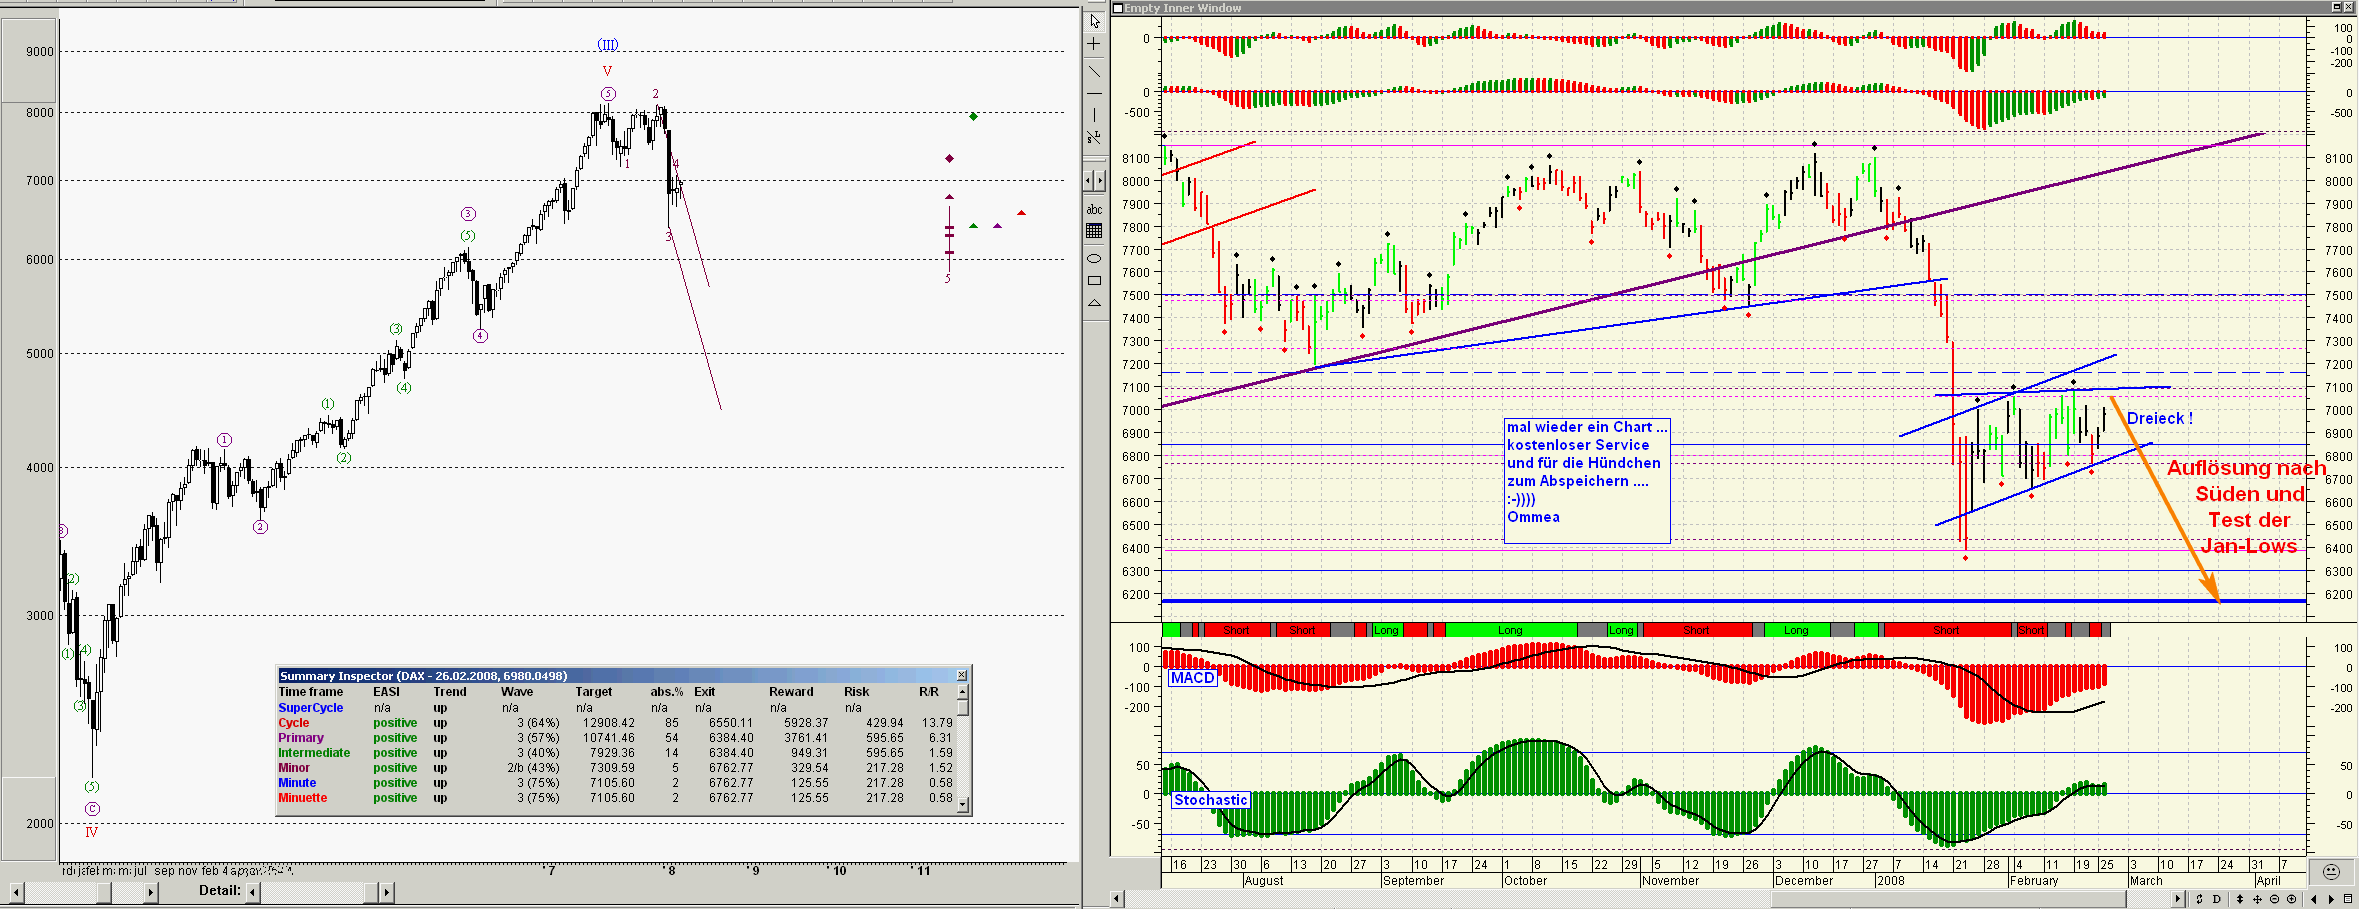2359x909 pixels.
Task: Activate the short/long S/L marker tool
Action: 1094,137
